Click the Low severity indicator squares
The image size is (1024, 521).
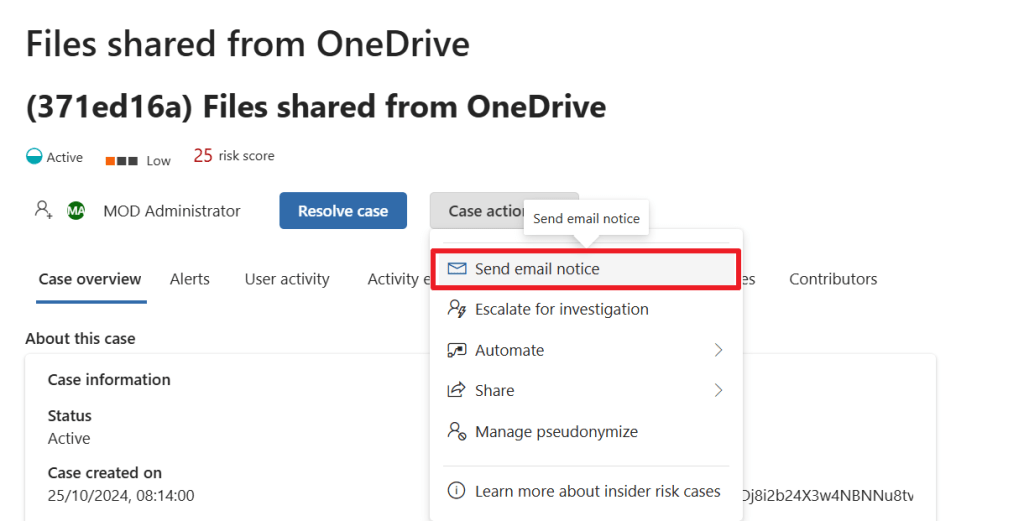pos(121,160)
